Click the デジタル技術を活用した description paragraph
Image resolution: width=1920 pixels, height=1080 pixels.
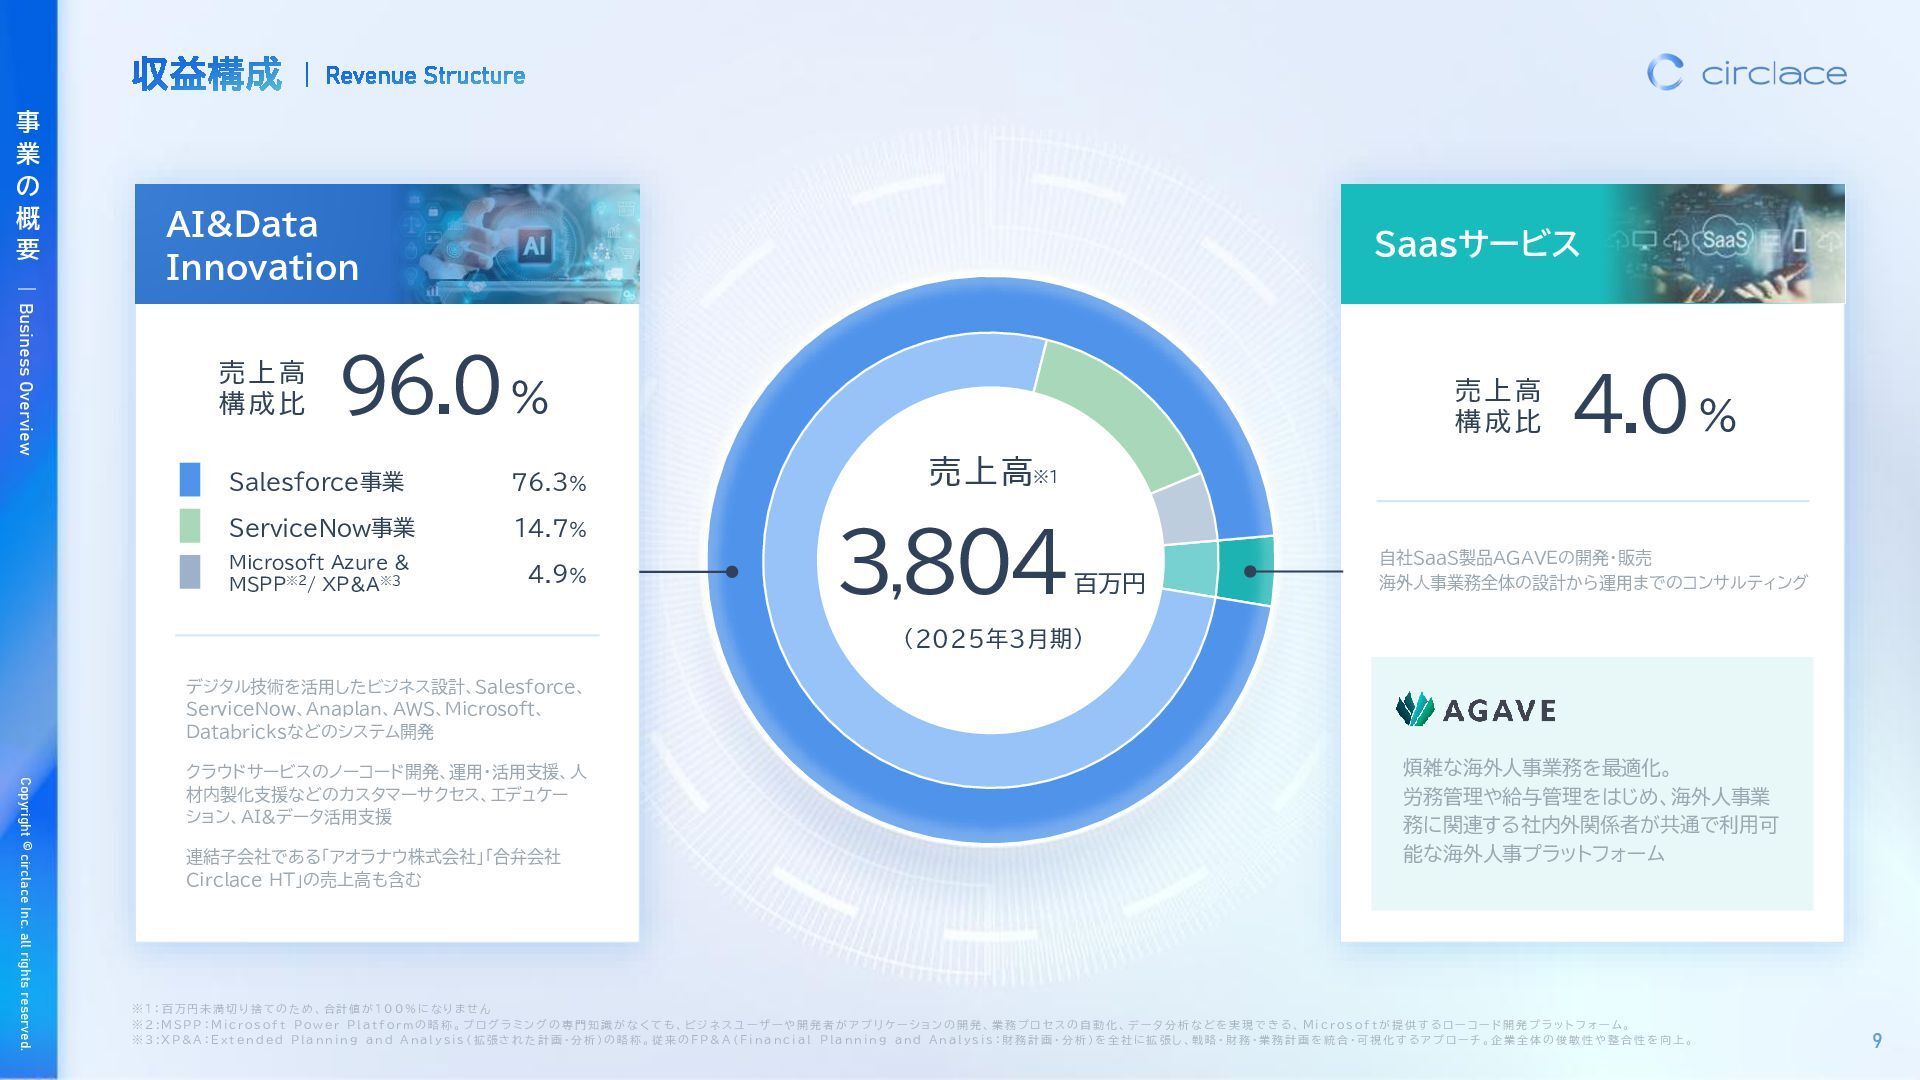[385, 709]
